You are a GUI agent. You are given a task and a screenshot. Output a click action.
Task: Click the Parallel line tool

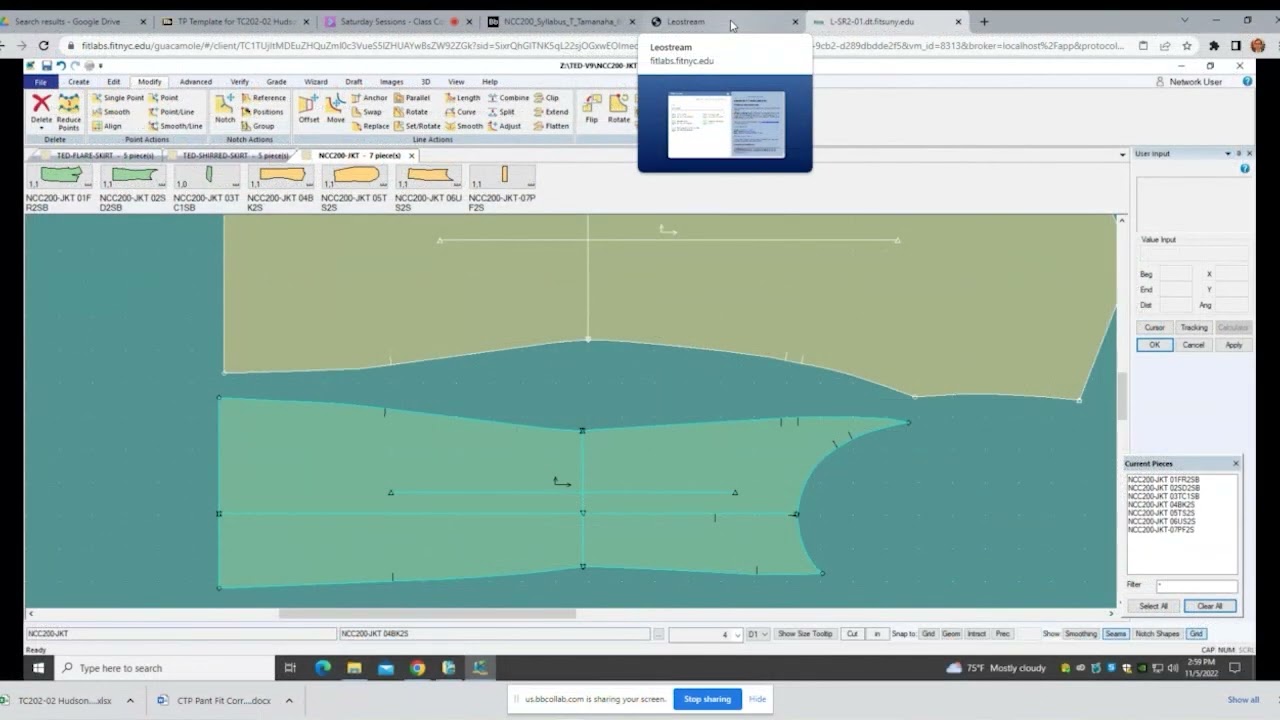[x=412, y=98]
